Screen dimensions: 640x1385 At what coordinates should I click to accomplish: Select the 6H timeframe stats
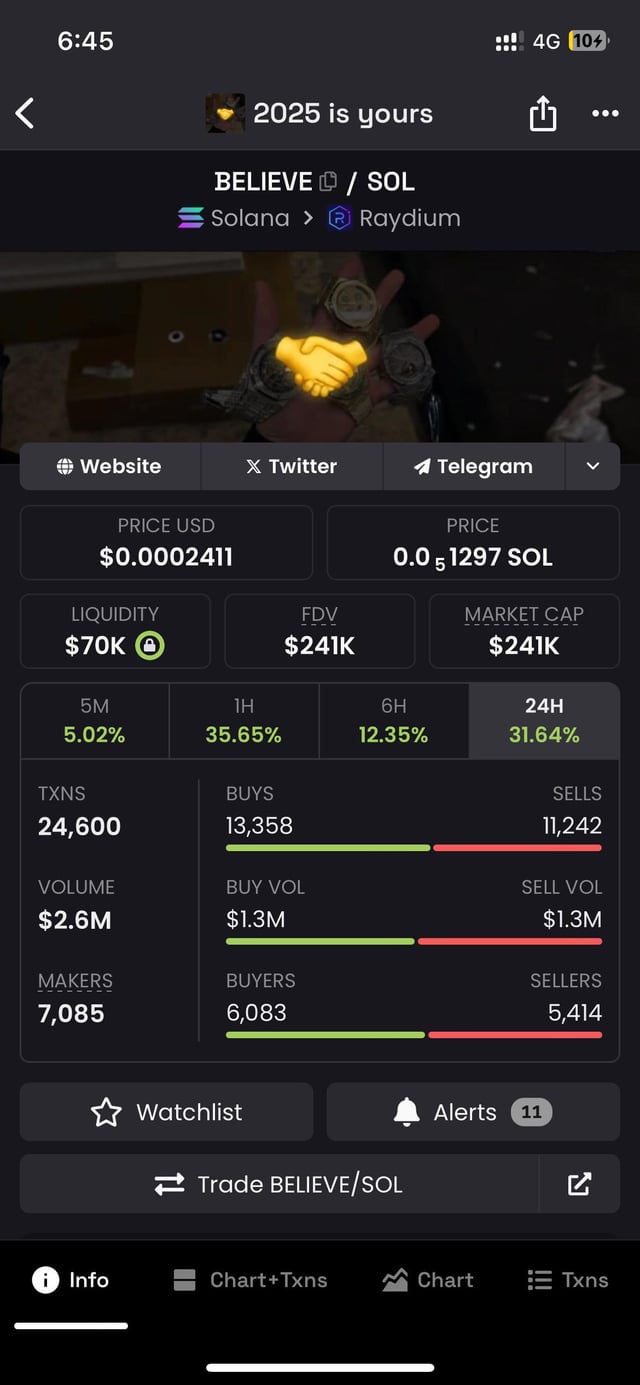pos(393,721)
